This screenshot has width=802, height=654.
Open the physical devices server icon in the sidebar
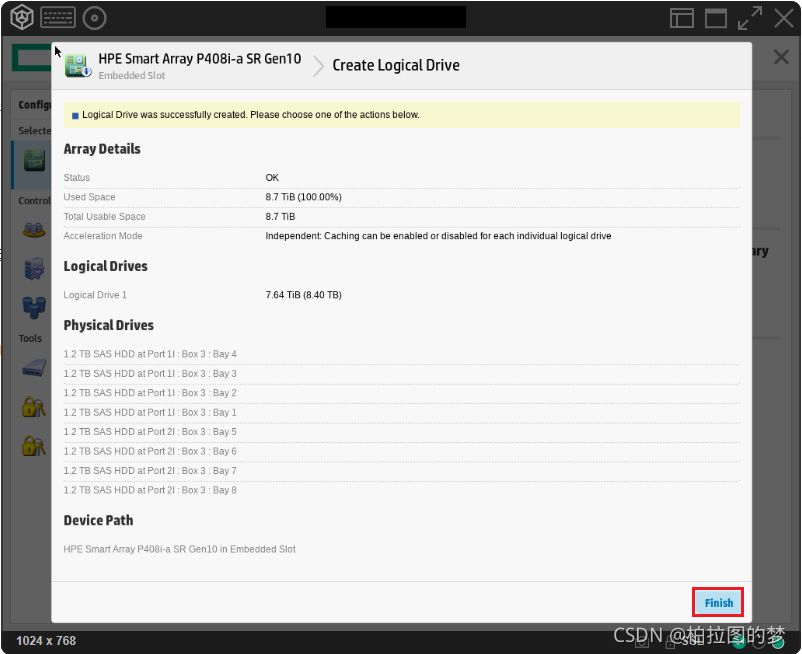pyautogui.click(x=34, y=268)
